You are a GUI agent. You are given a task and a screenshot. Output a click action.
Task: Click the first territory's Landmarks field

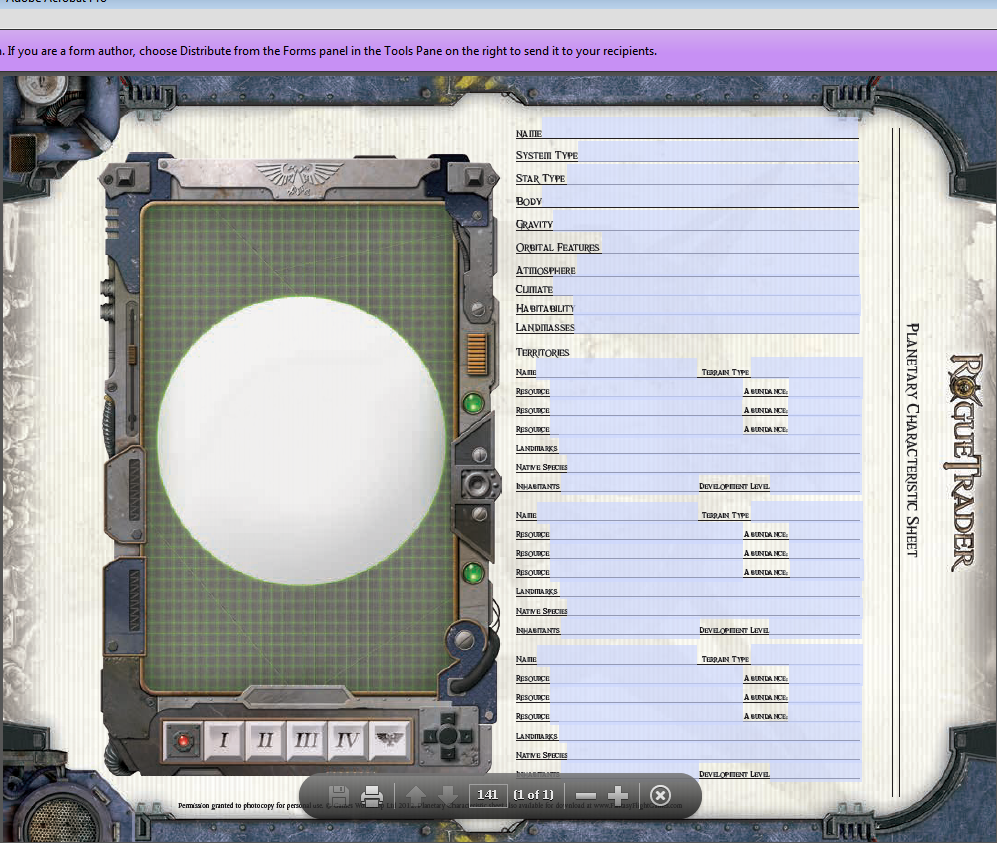click(710, 444)
